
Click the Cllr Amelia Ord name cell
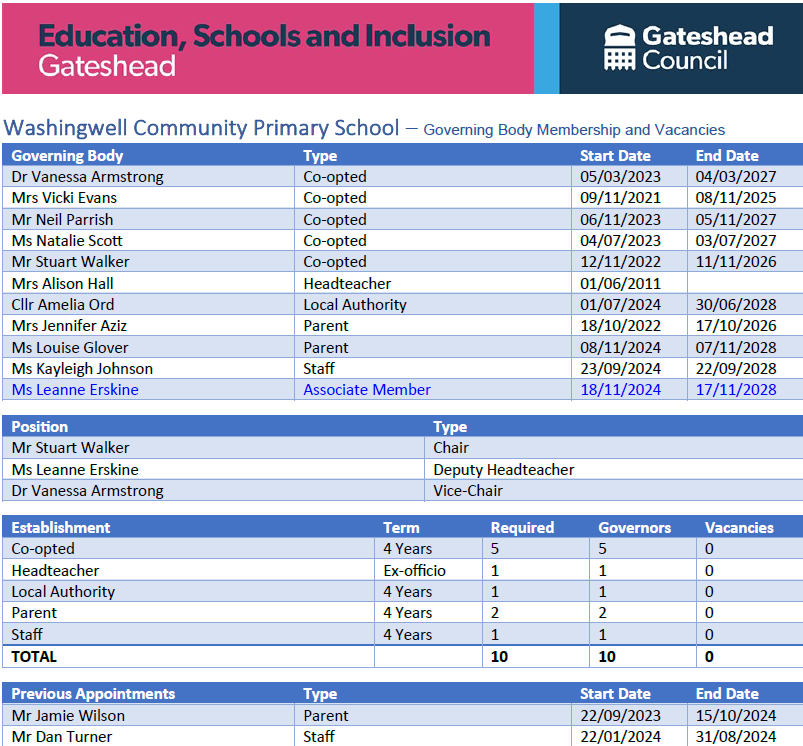point(63,305)
